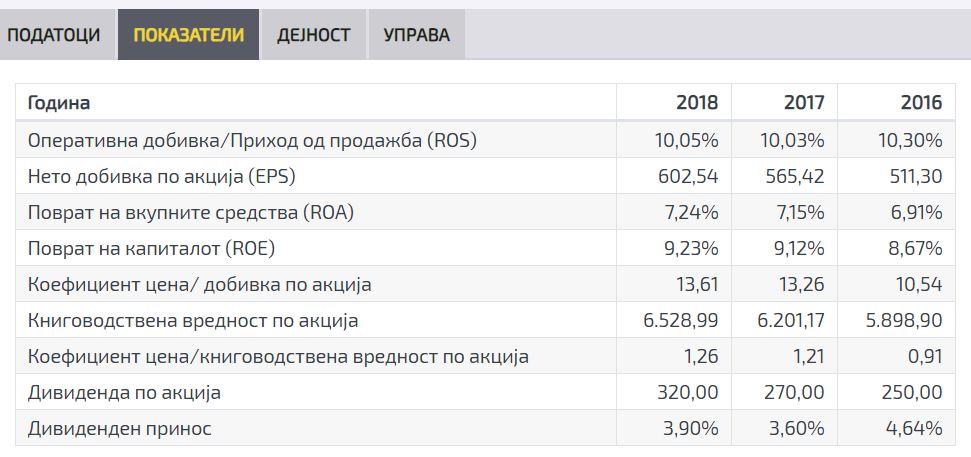This screenshot has width=971, height=457.
Task: Click the 2016 column header
Action: pyautogui.click(x=921, y=103)
